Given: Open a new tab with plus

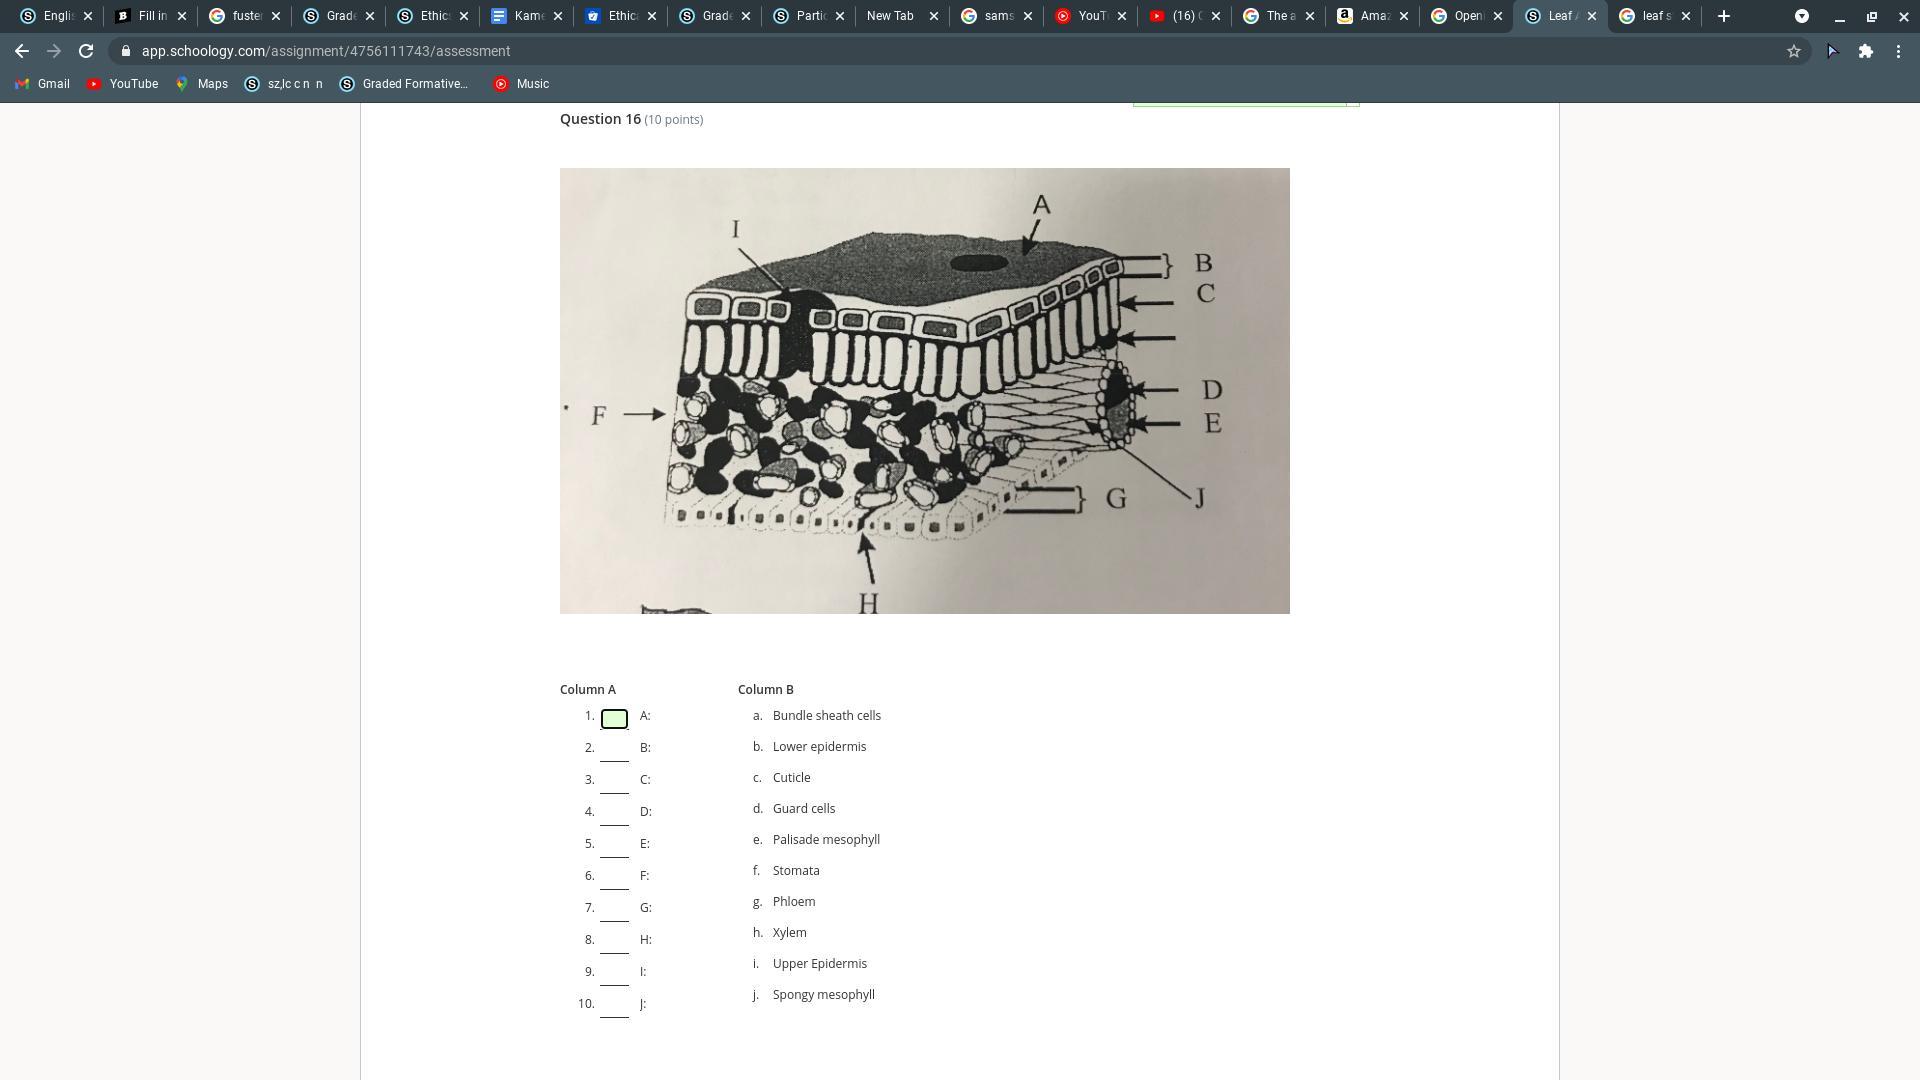Looking at the screenshot, I should (1723, 16).
